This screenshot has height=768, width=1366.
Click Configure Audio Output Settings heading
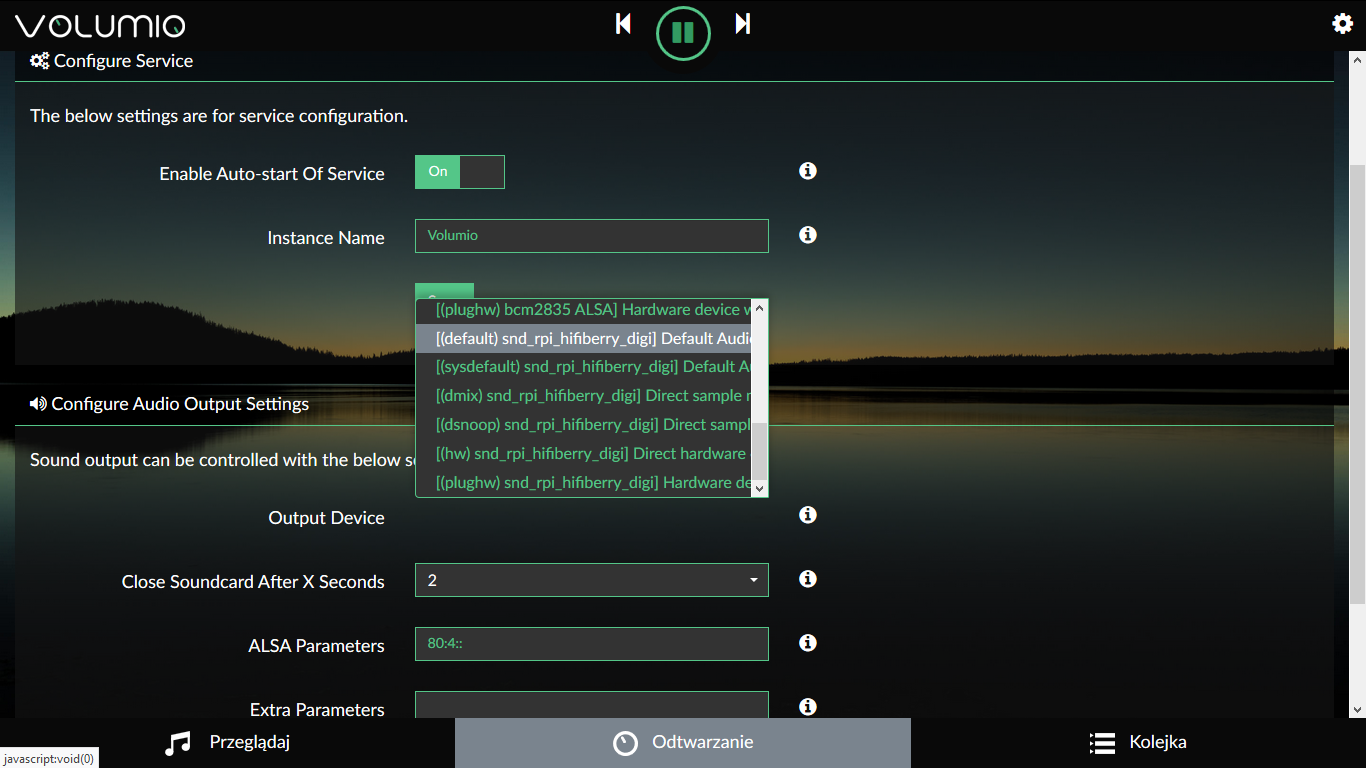tap(169, 404)
